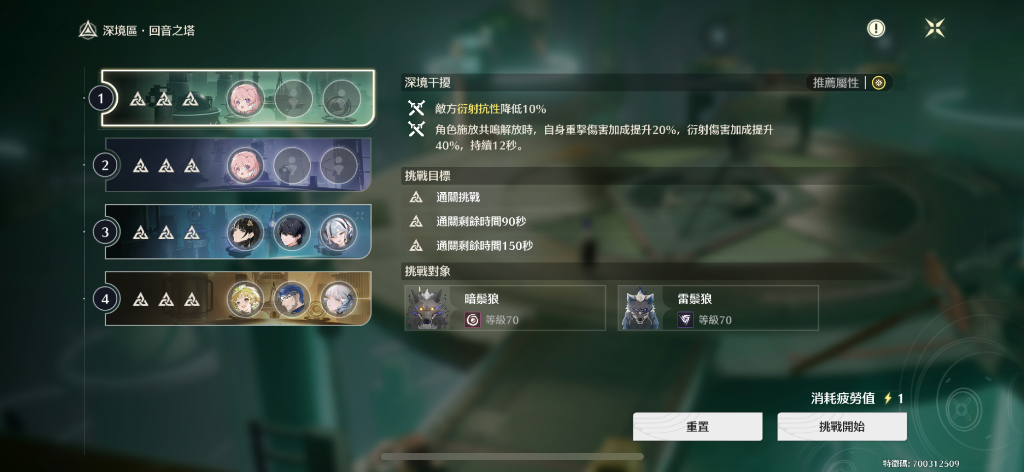
Task: Click 重置 reset button
Action: (697, 427)
